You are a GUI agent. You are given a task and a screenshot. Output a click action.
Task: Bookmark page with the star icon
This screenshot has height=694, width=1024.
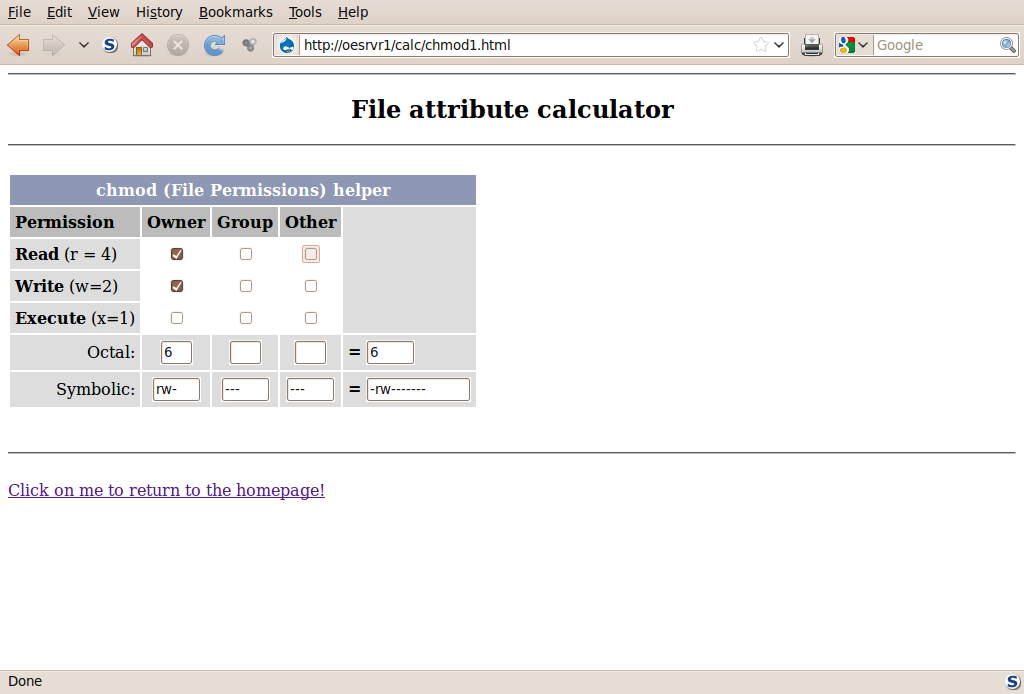click(x=761, y=45)
